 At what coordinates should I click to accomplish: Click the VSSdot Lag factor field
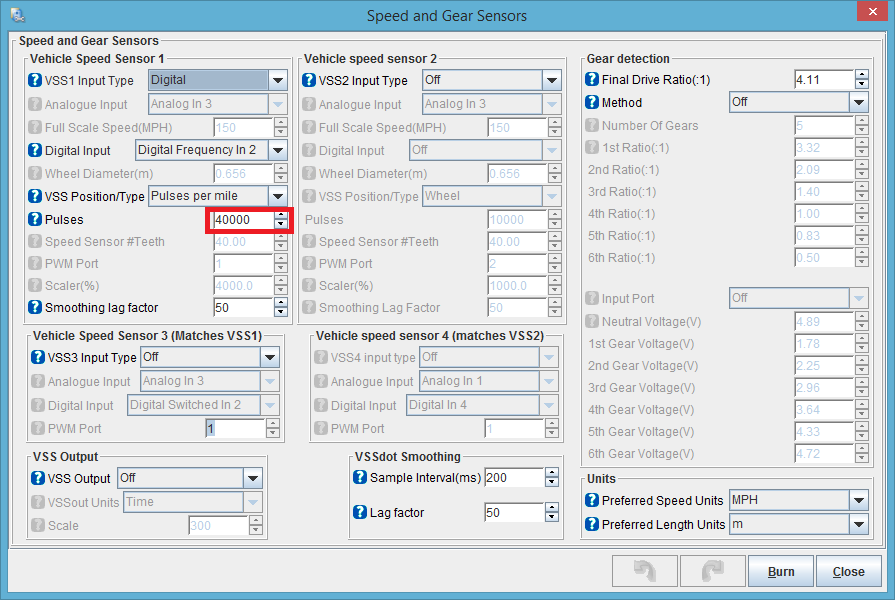coord(514,513)
